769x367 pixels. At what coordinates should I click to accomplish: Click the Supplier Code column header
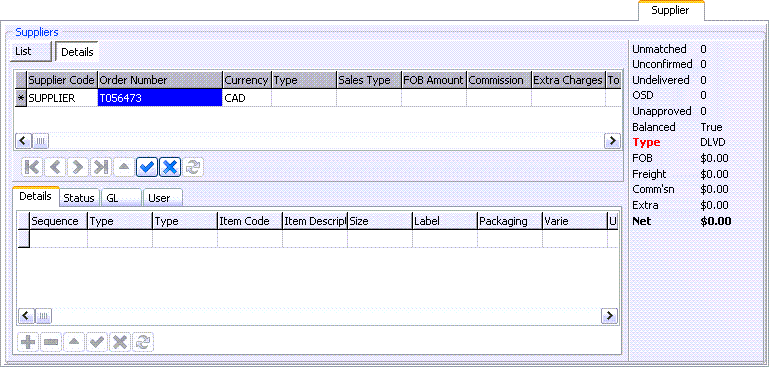click(x=62, y=80)
